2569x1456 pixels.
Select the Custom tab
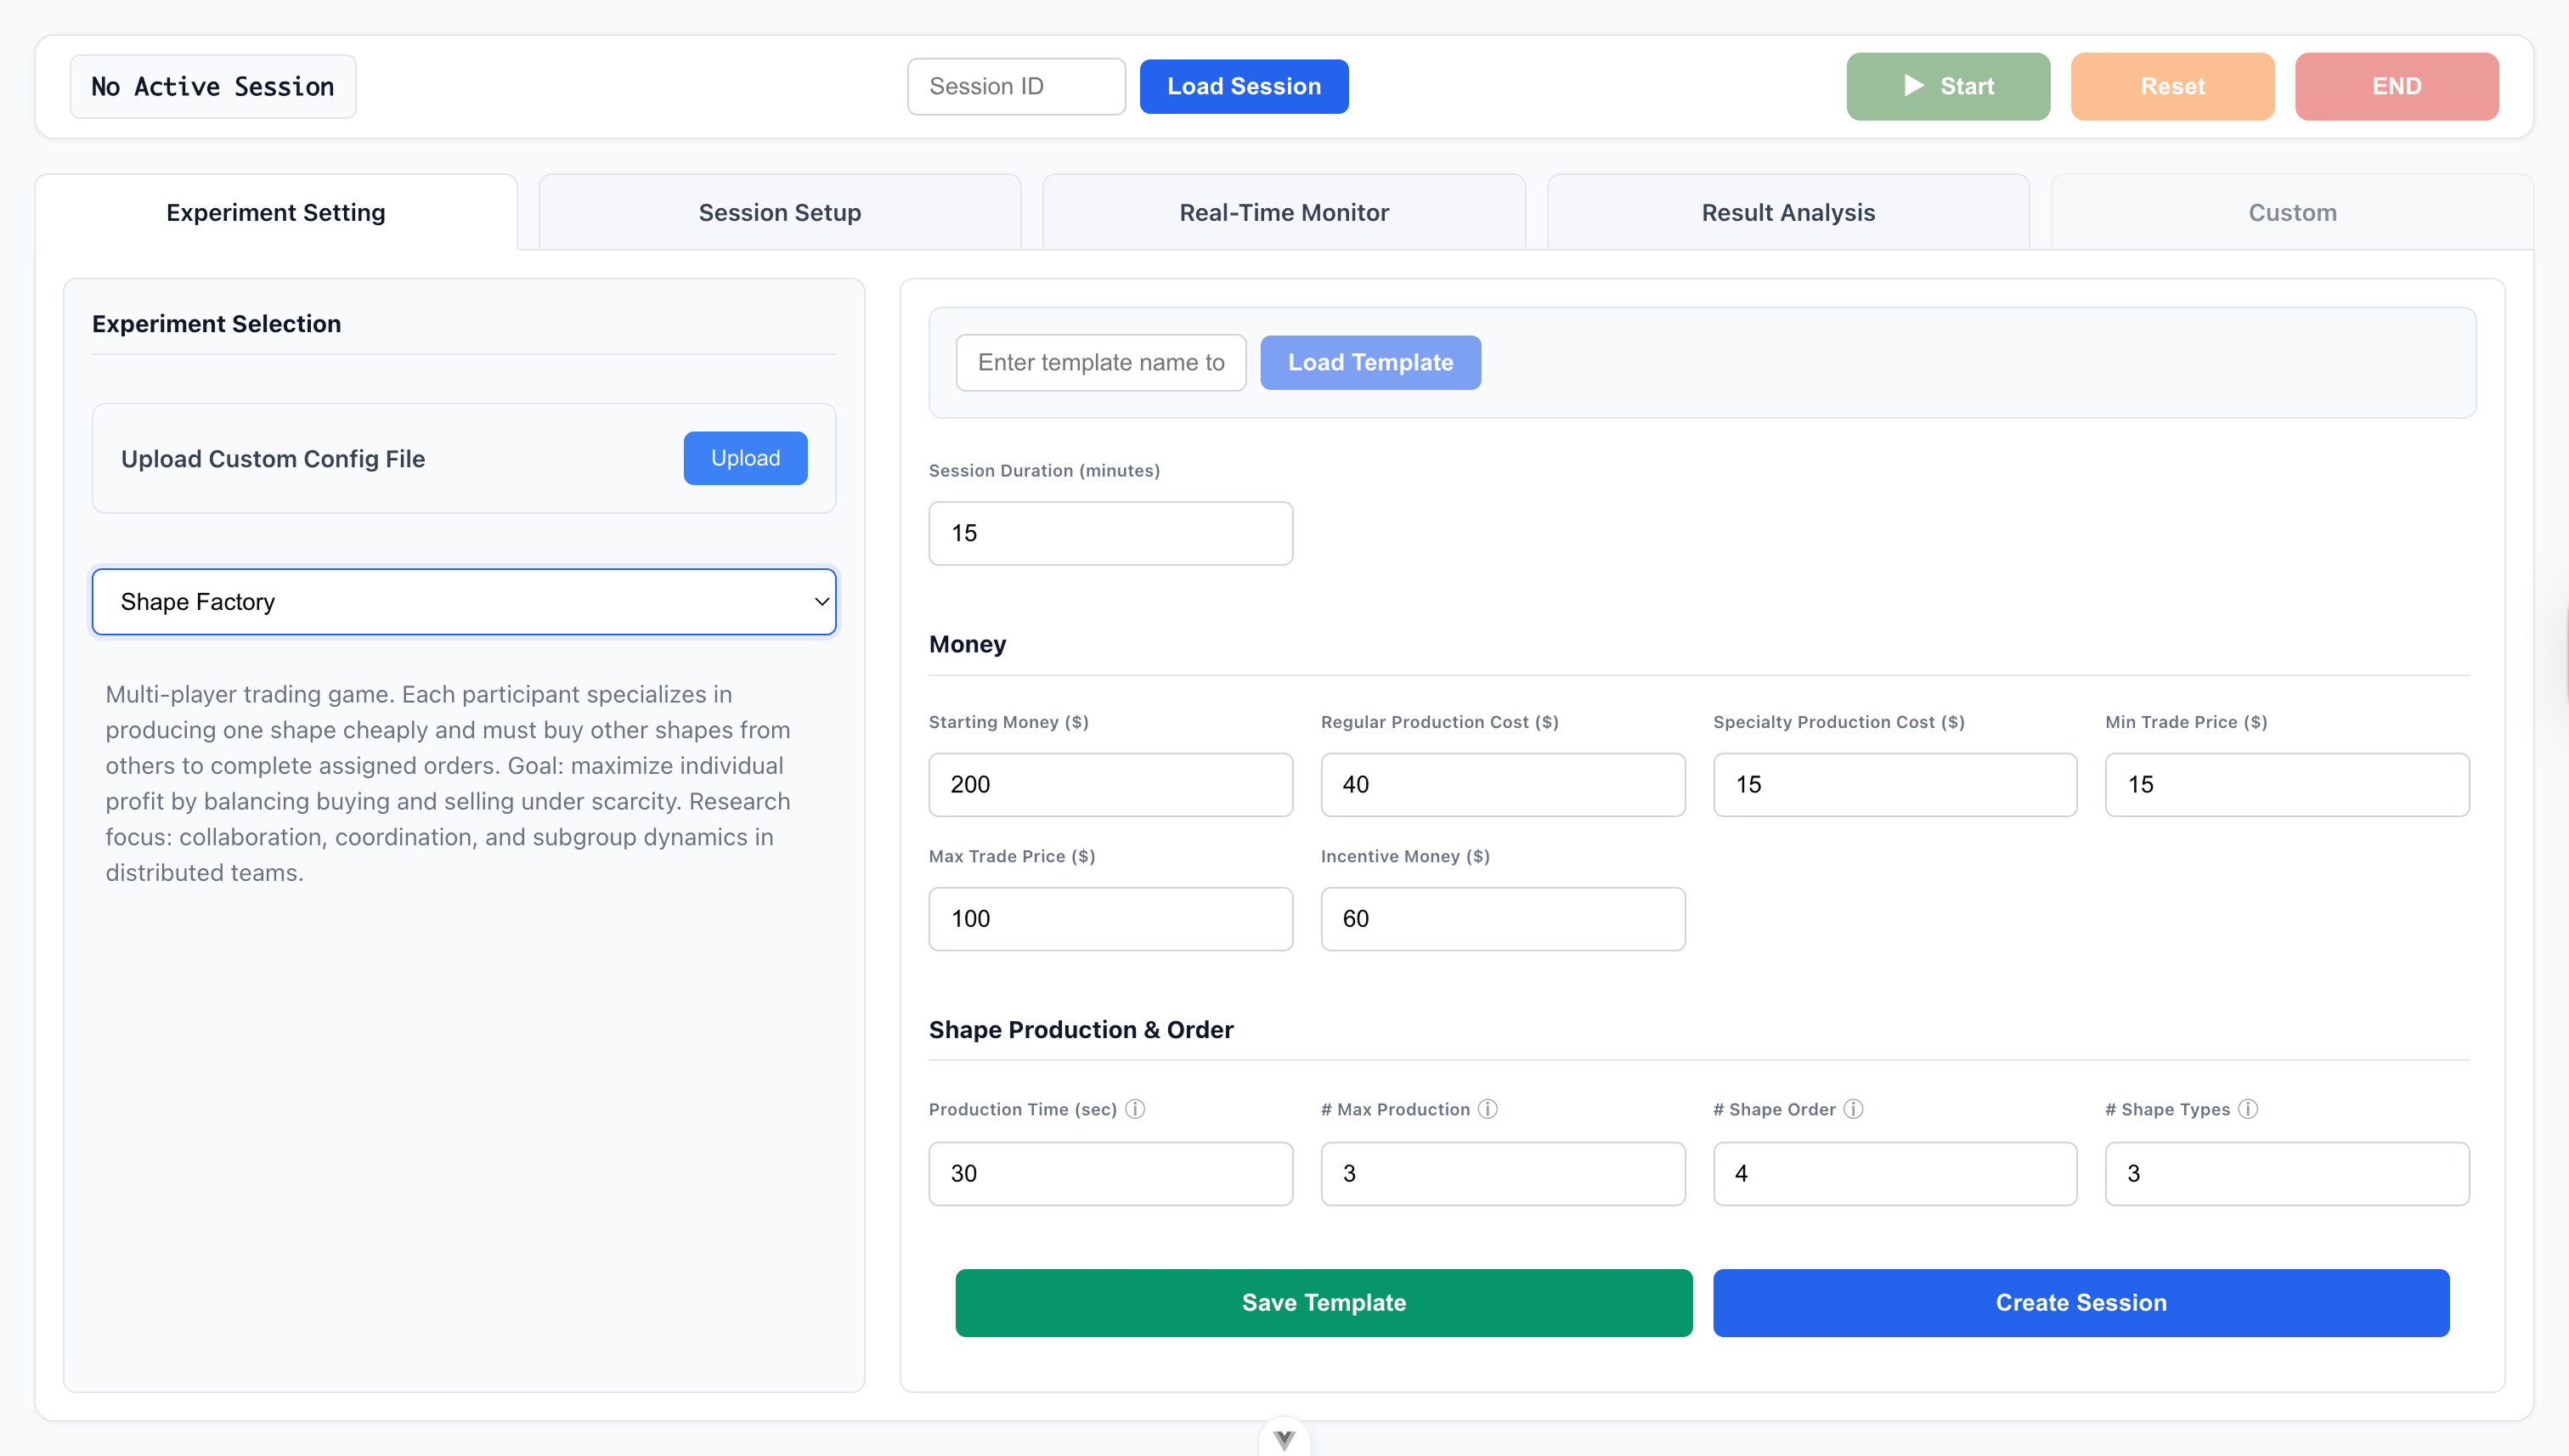2292,213
